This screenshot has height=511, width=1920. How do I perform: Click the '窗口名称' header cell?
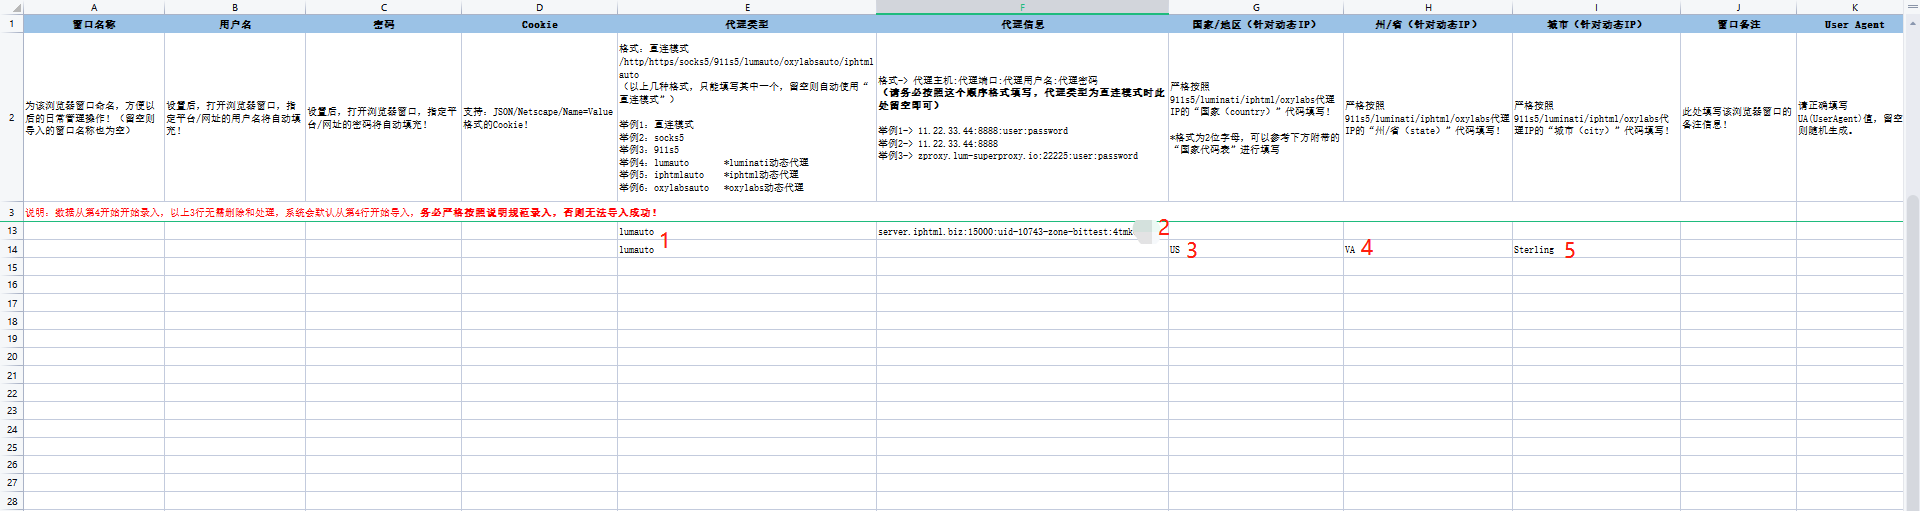point(94,25)
